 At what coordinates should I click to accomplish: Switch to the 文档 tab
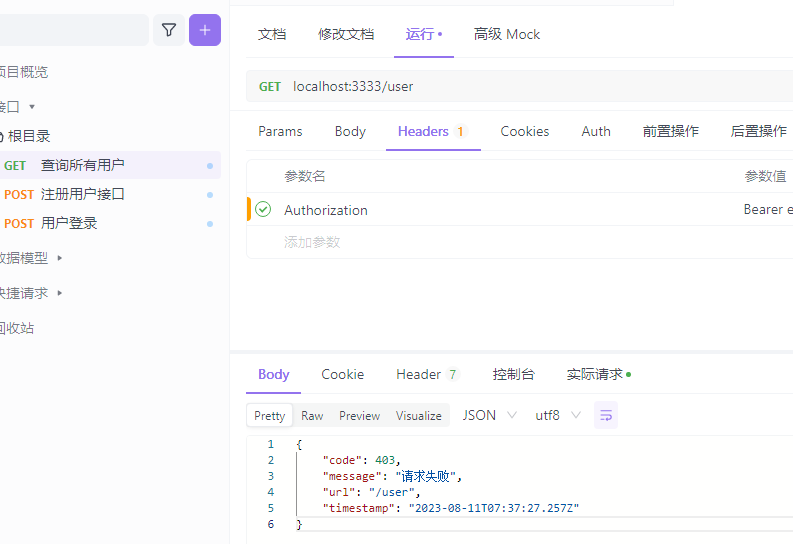(x=272, y=34)
